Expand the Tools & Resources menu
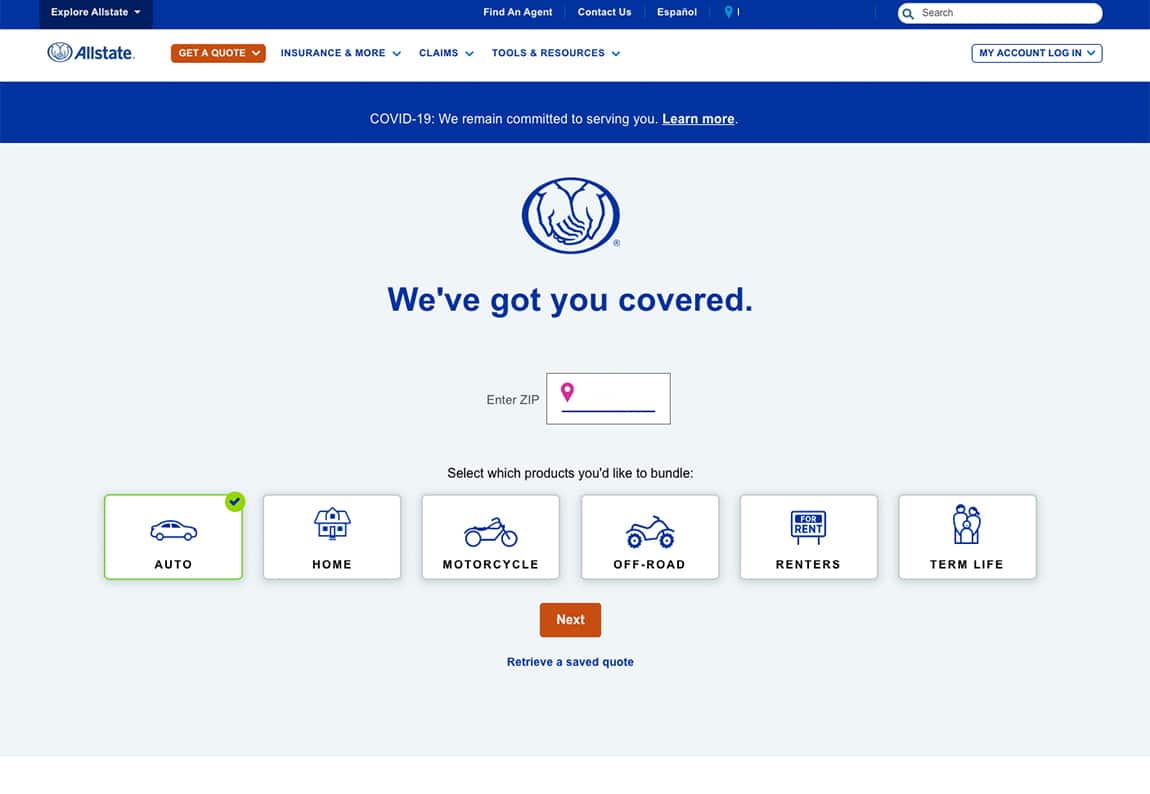Screen dimensions: 1150x794 556,53
